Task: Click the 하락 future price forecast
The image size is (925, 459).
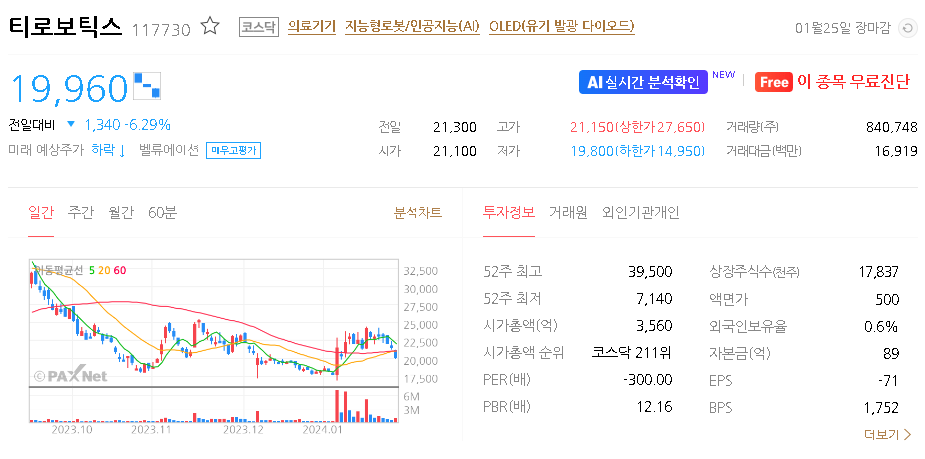Action: [109, 150]
